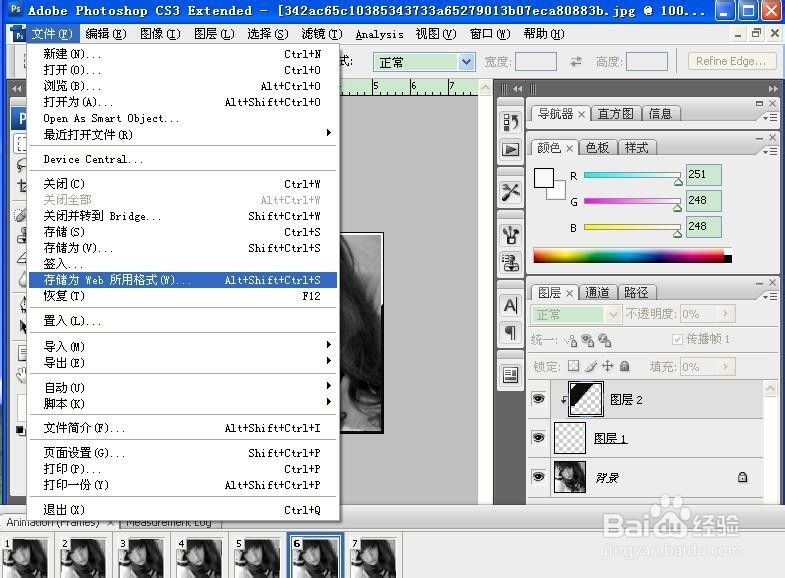Select animation frame 6 thumbnail

coord(315,556)
